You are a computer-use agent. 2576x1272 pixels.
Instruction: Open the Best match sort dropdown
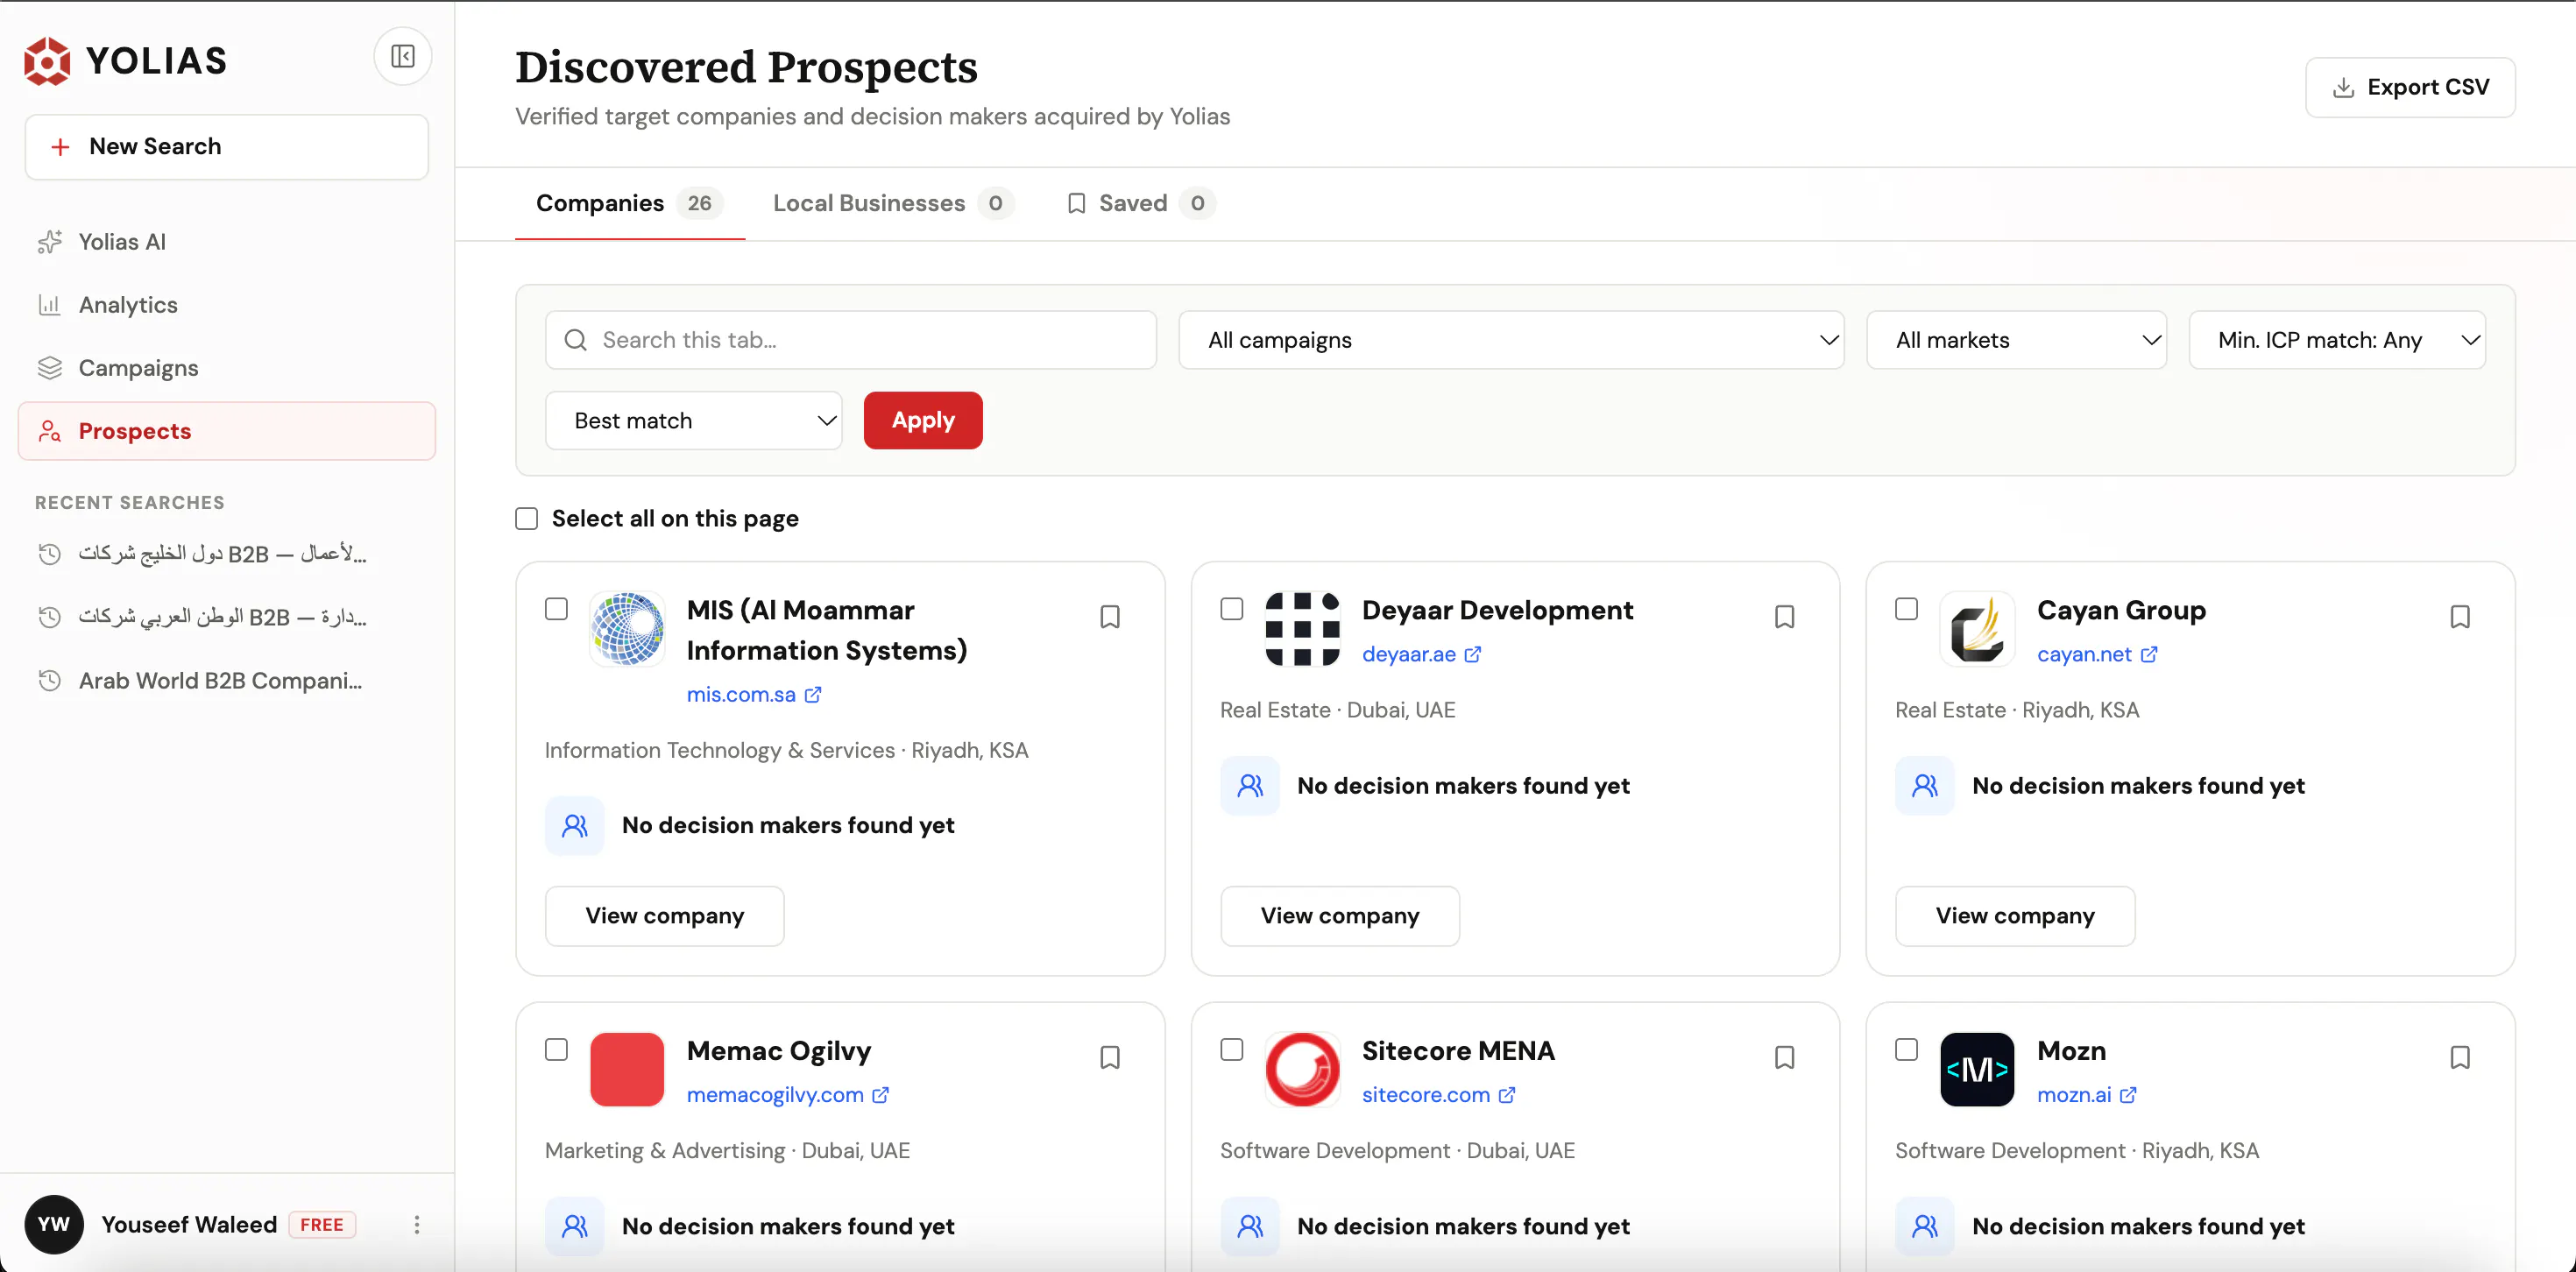click(x=693, y=420)
